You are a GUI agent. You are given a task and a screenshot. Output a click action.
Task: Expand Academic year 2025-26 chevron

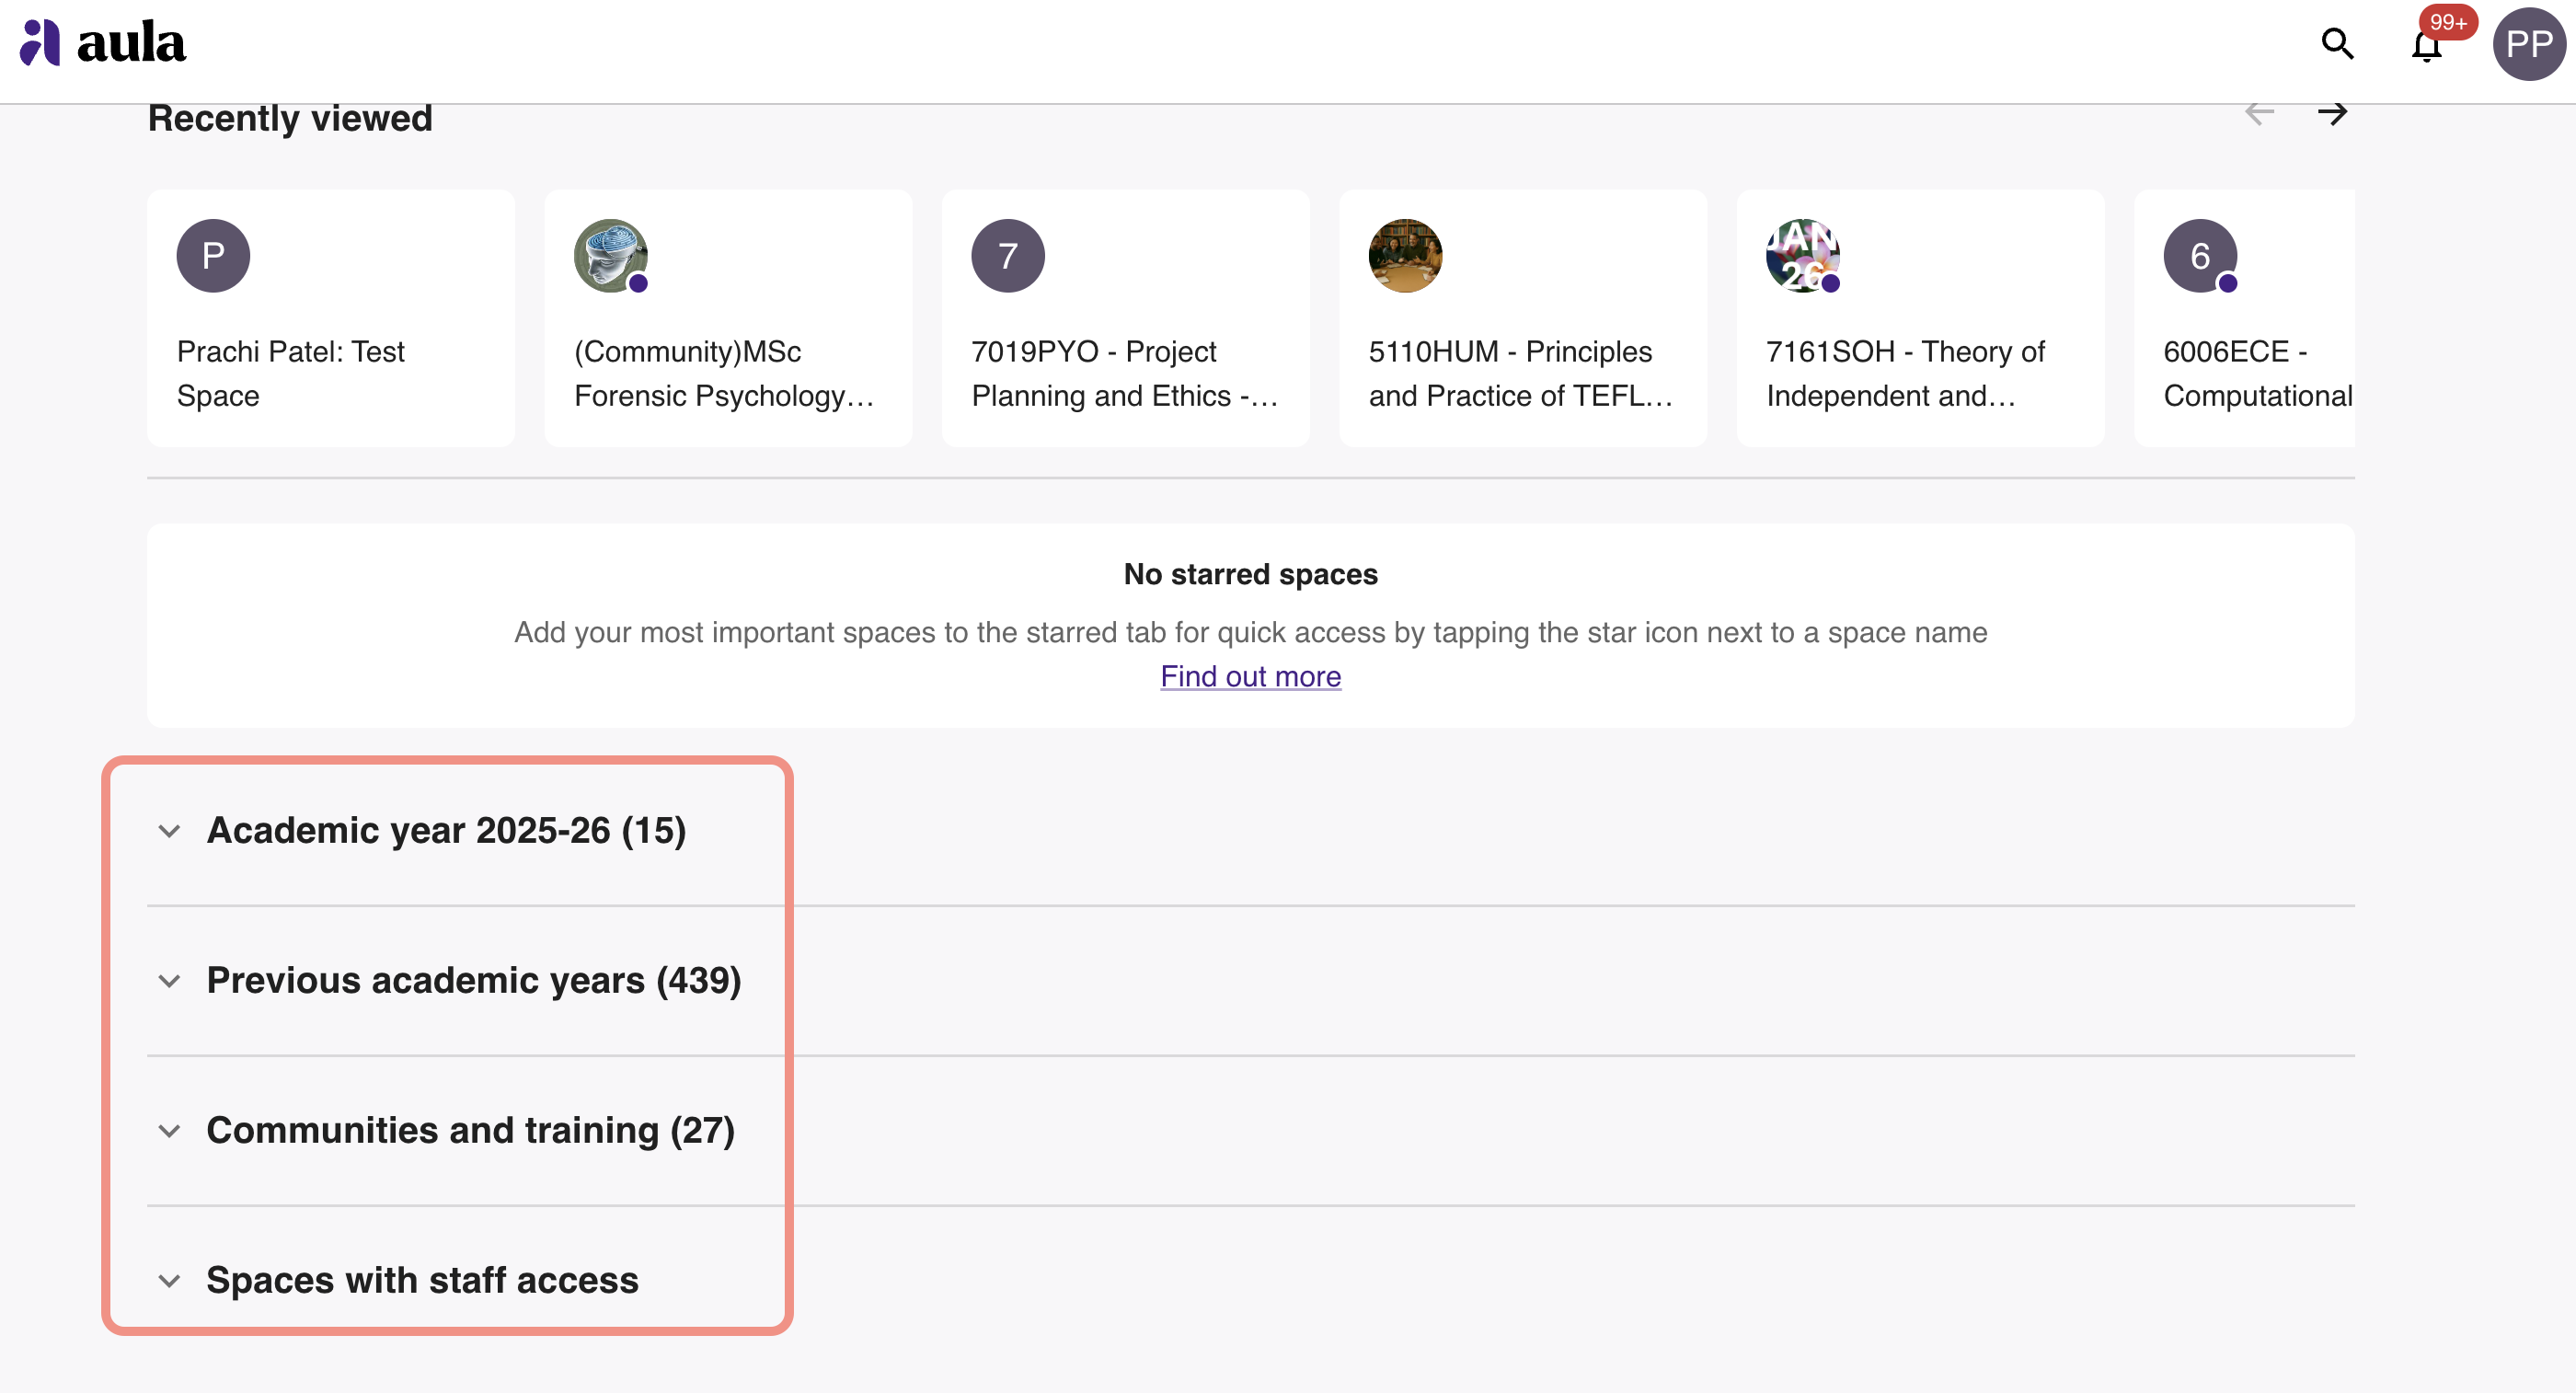169,831
